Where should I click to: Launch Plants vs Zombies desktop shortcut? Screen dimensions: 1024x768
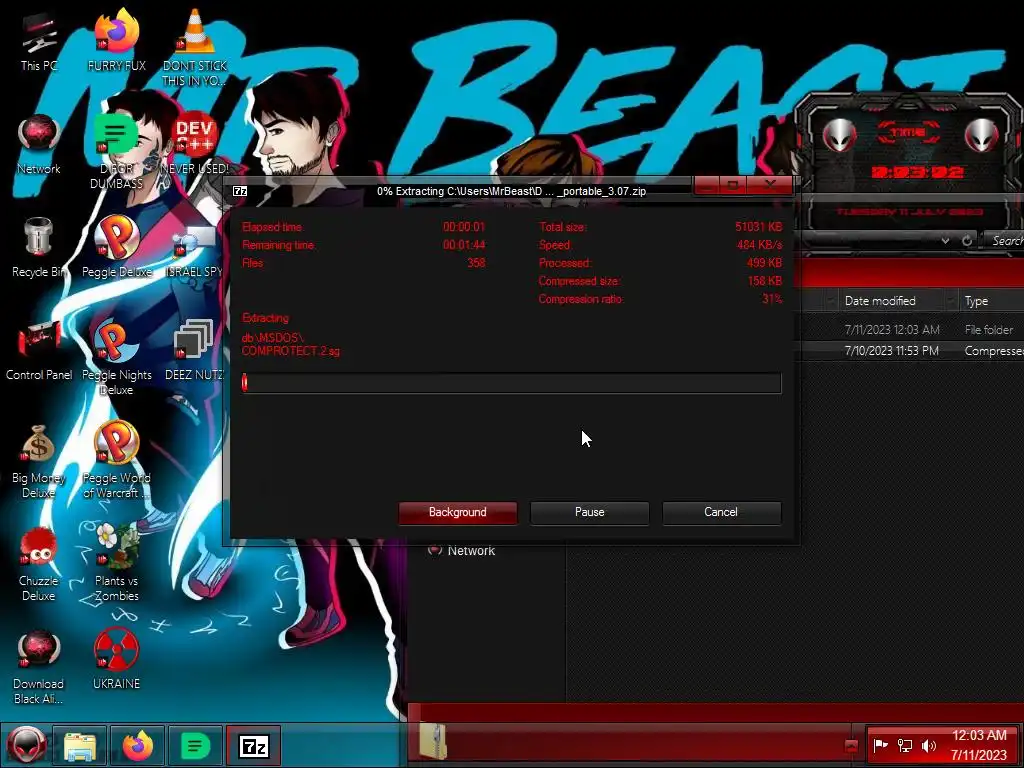116,564
